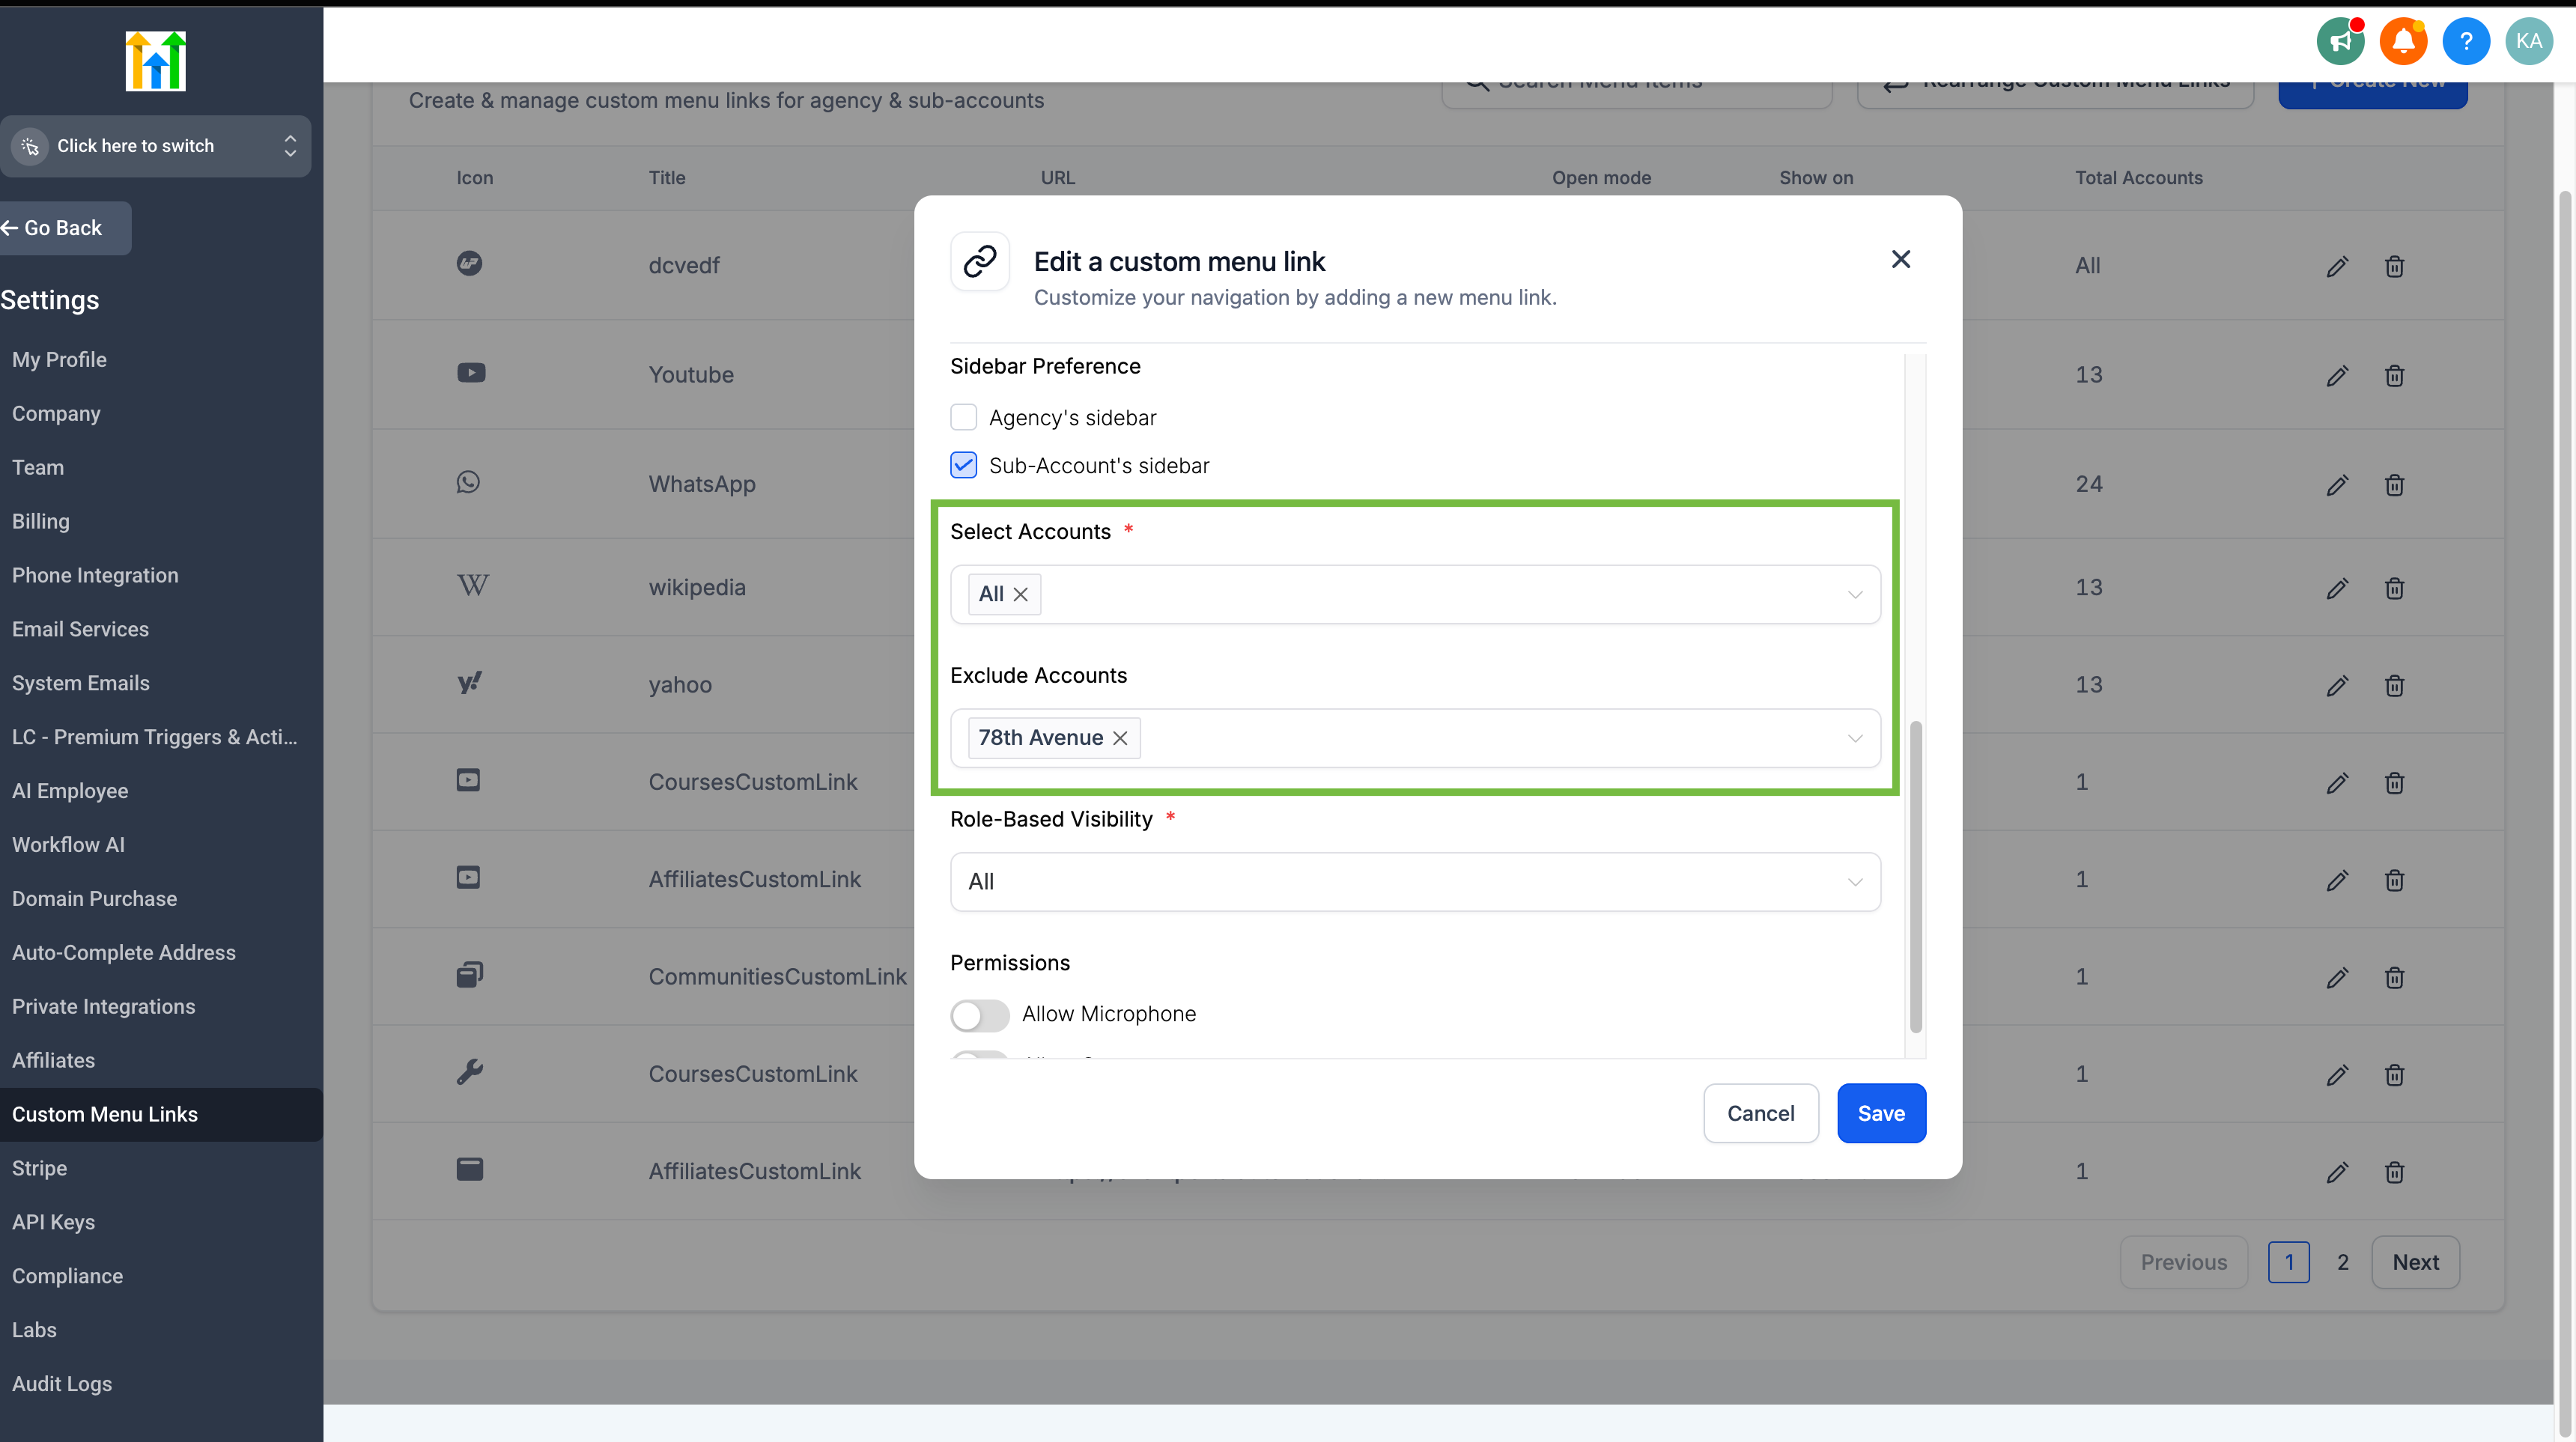Viewport: 2576px width, 1442px height.
Task: Click the help question mark icon
Action: tap(2466, 41)
